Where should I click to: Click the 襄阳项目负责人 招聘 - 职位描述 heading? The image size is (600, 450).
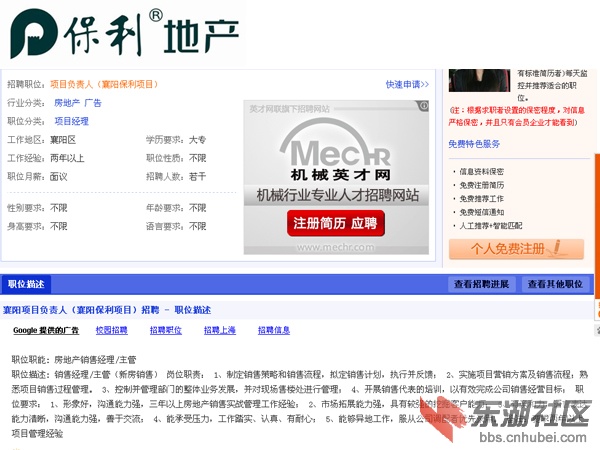[x=107, y=310]
